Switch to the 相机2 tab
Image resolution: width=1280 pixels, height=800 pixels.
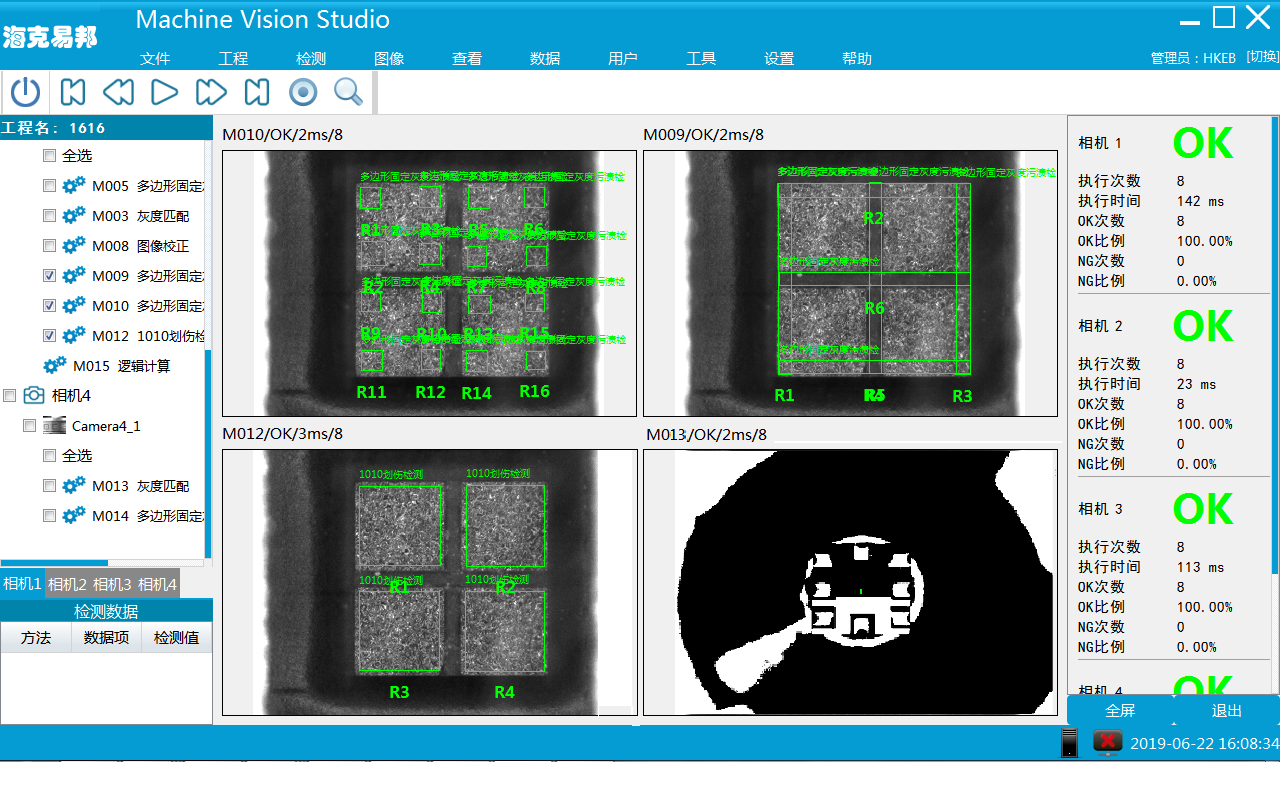[x=68, y=584]
